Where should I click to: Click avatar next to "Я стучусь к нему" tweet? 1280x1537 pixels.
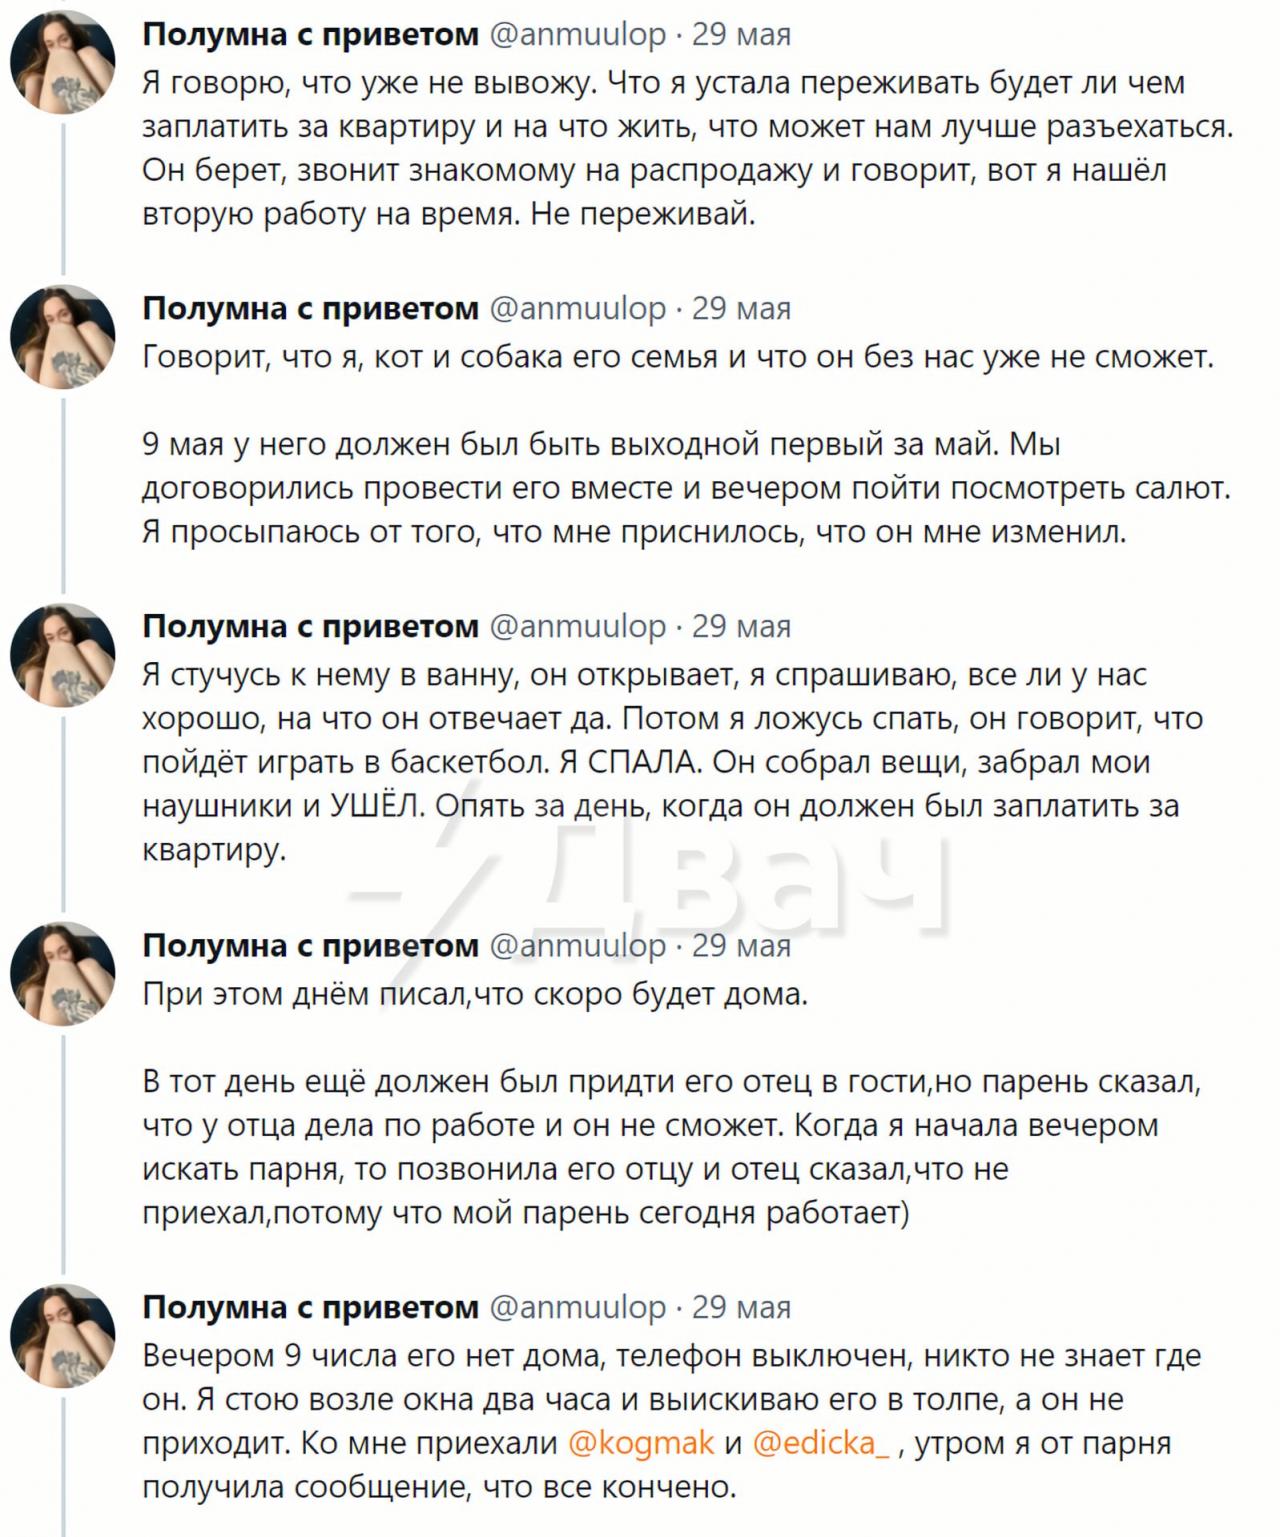click(x=62, y=655)
